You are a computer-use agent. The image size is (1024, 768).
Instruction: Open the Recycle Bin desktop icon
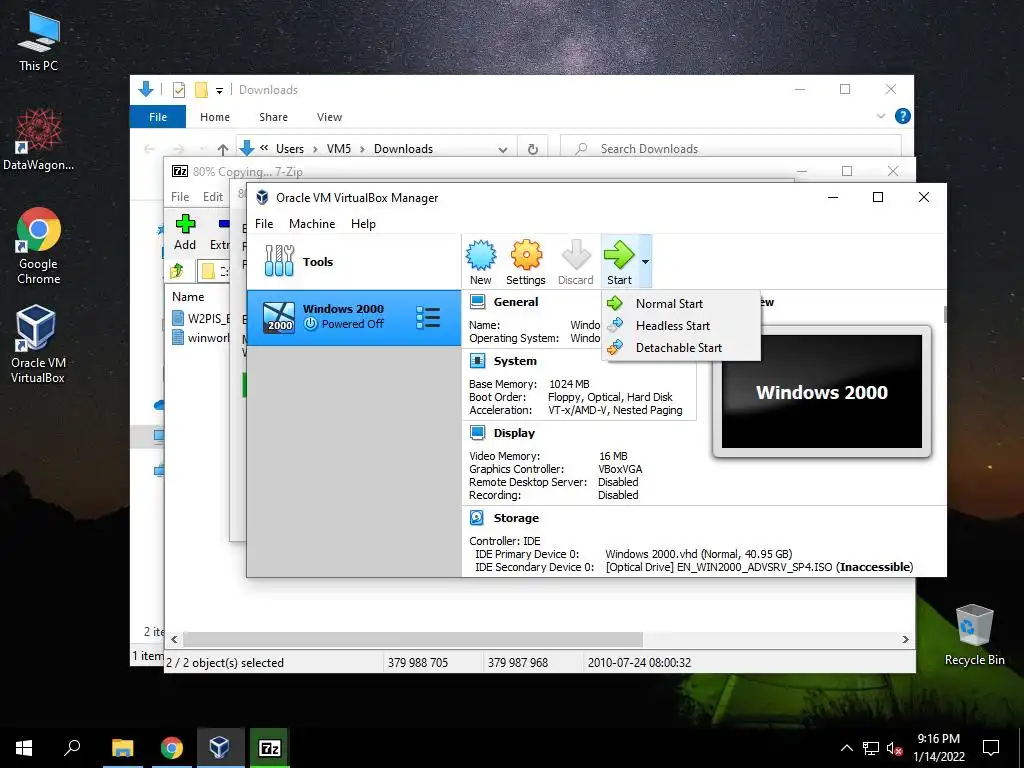point(974,635)
